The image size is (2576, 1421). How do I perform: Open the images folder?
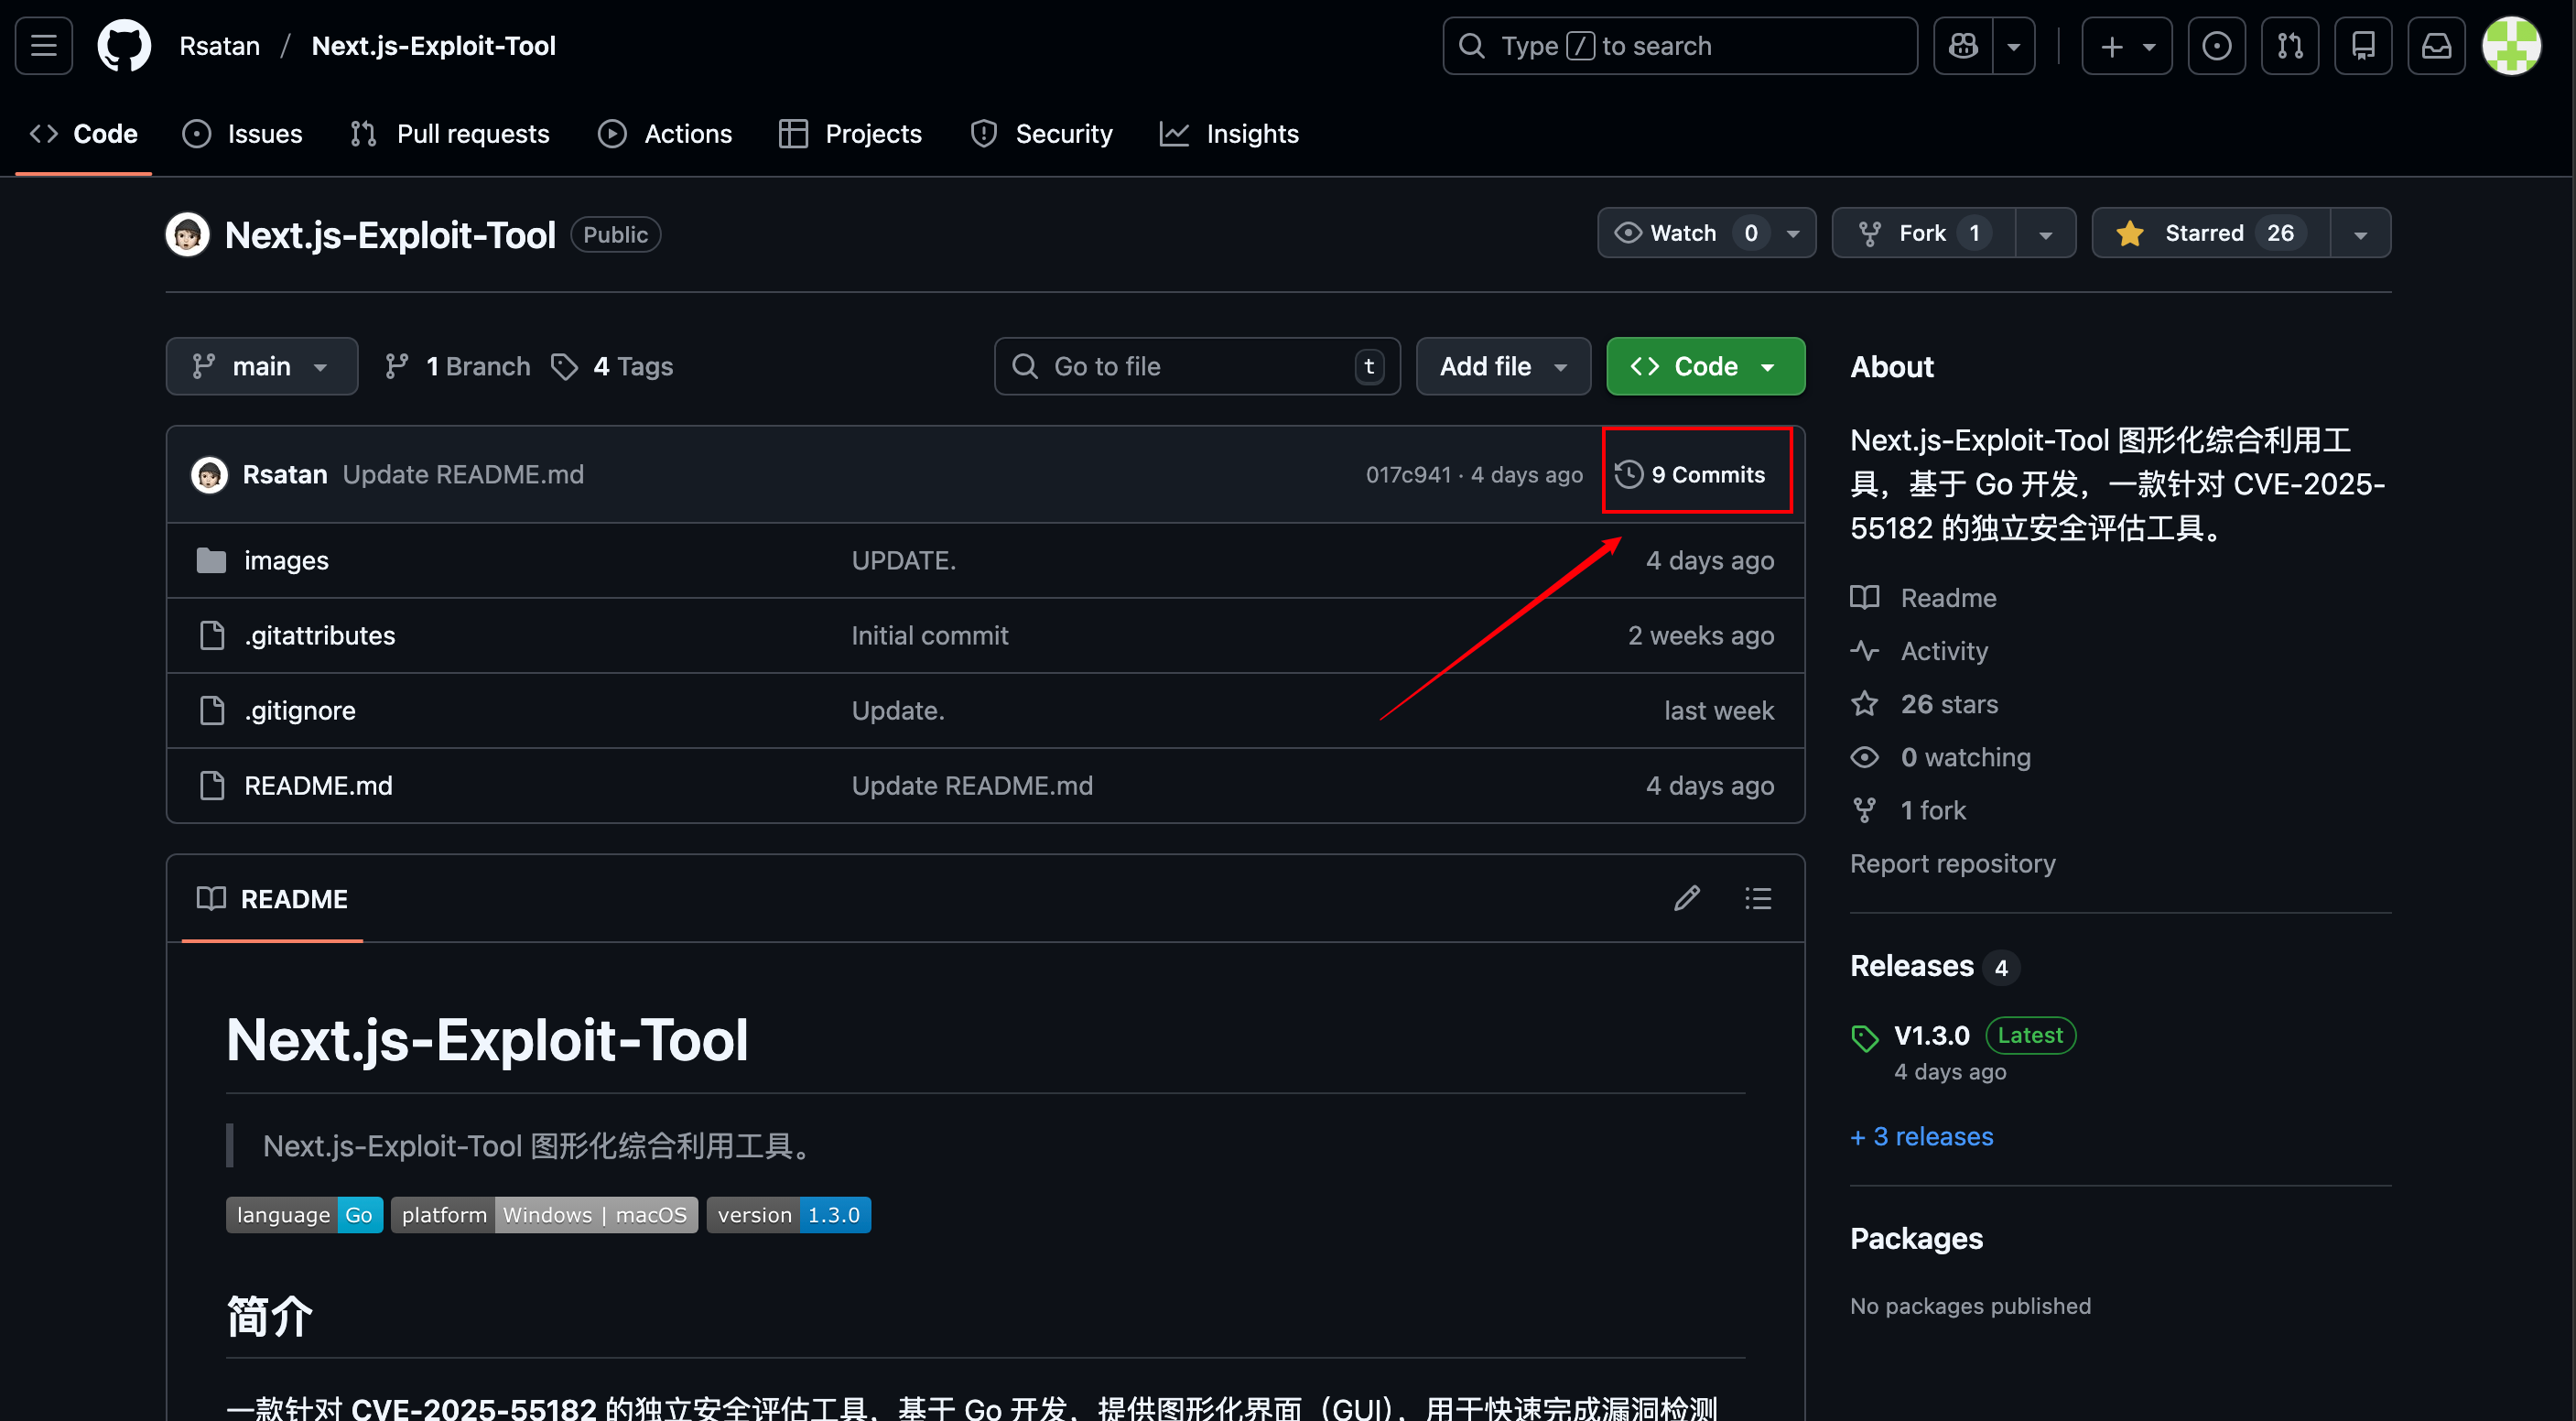286,560
